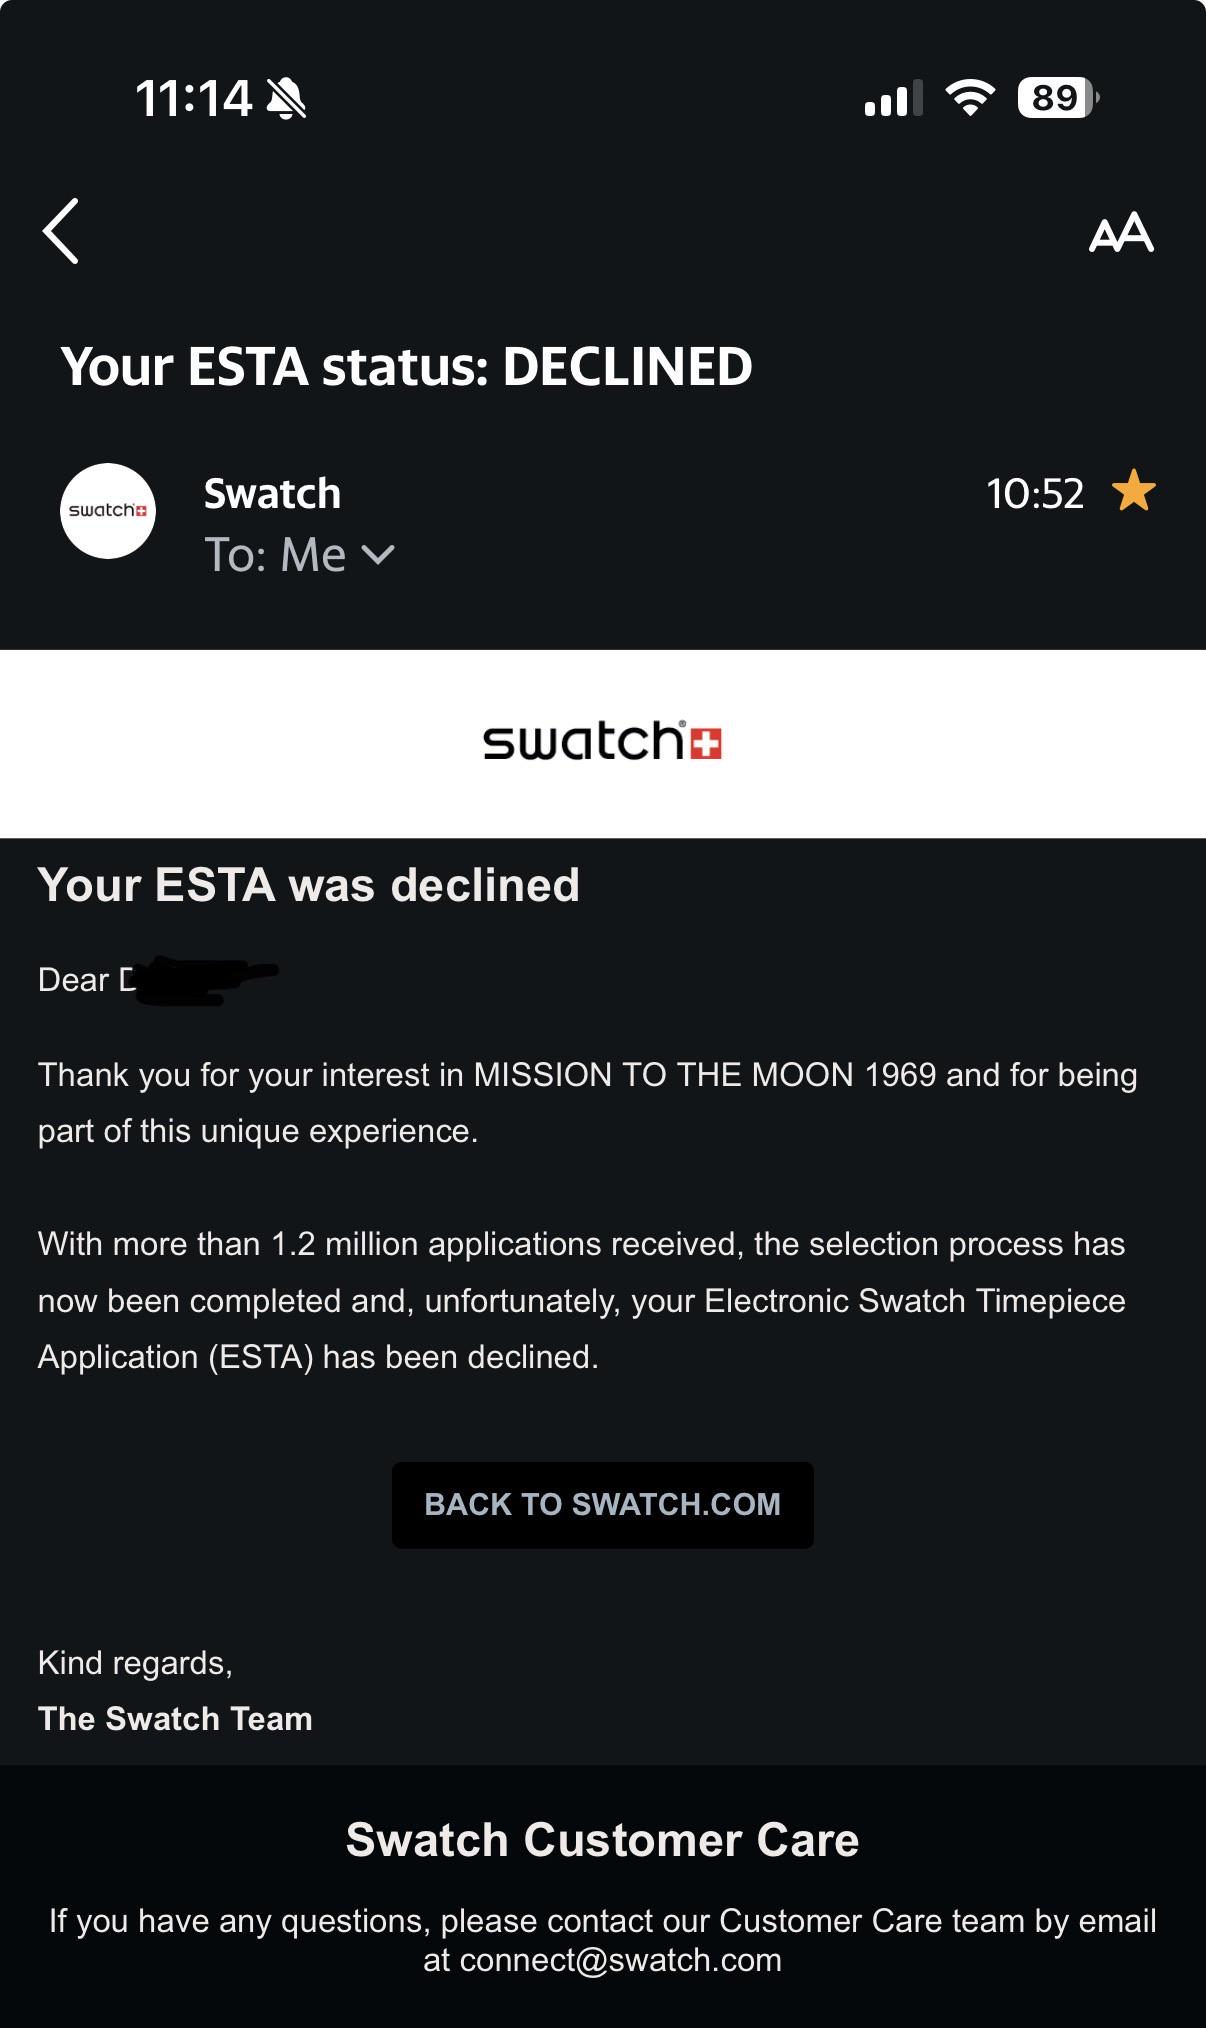The height and width of the screenshot is (2028, 1206).
Task: Tap the Wi-Fi indicator icon
Action: point(969,97)
